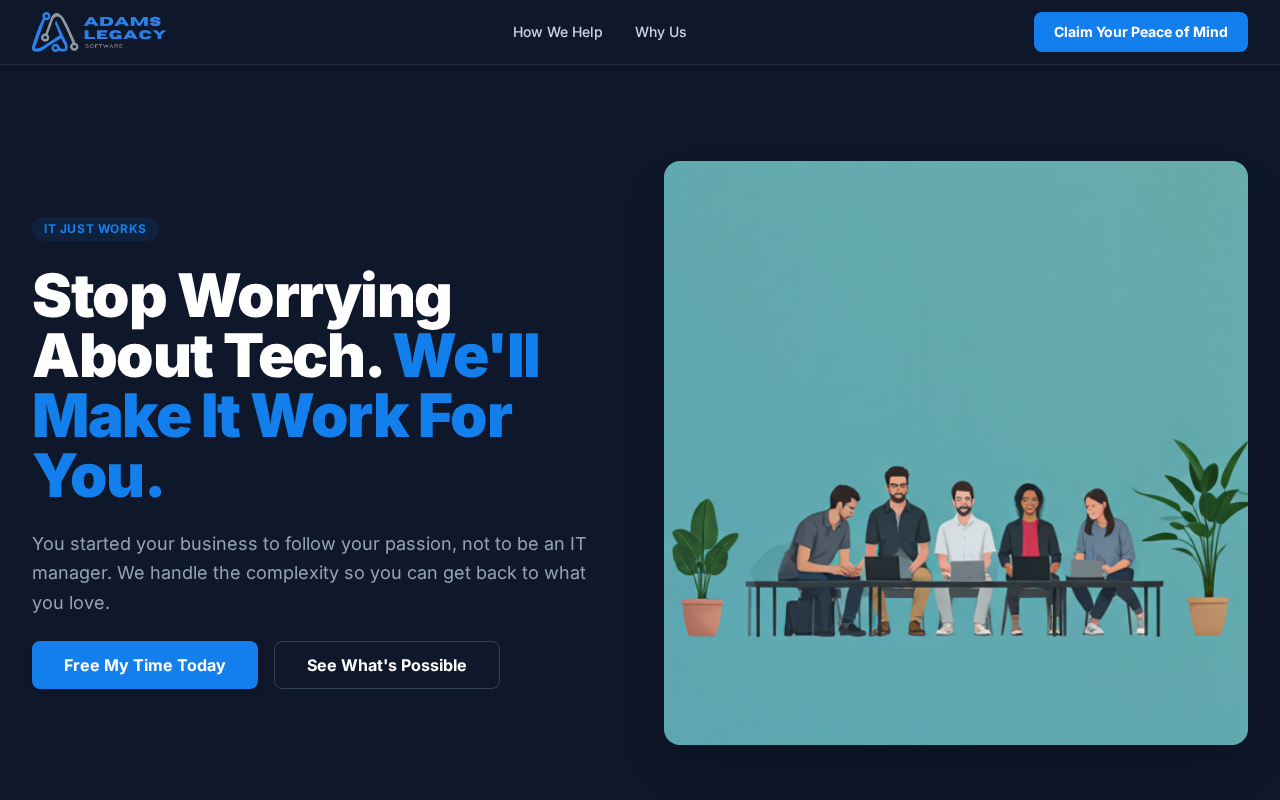
Task: Open the Why Us nav link
Action: click(x=661, y=32)
